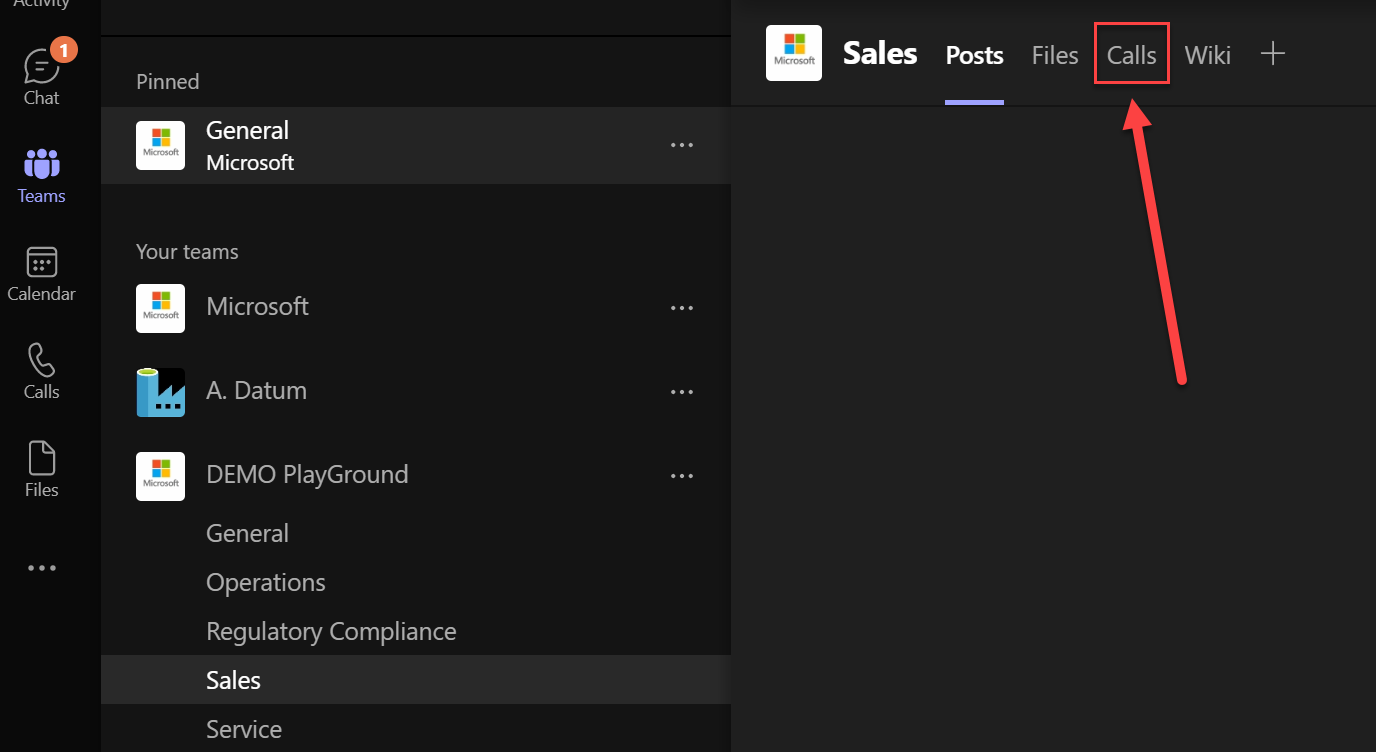Switch to the Calls tab

1131,55
